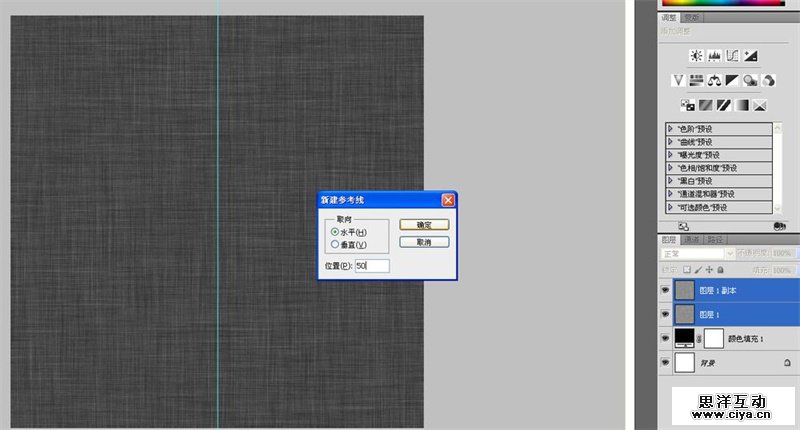
Task: Click the Invert adjustment icon
Action: 688,104
